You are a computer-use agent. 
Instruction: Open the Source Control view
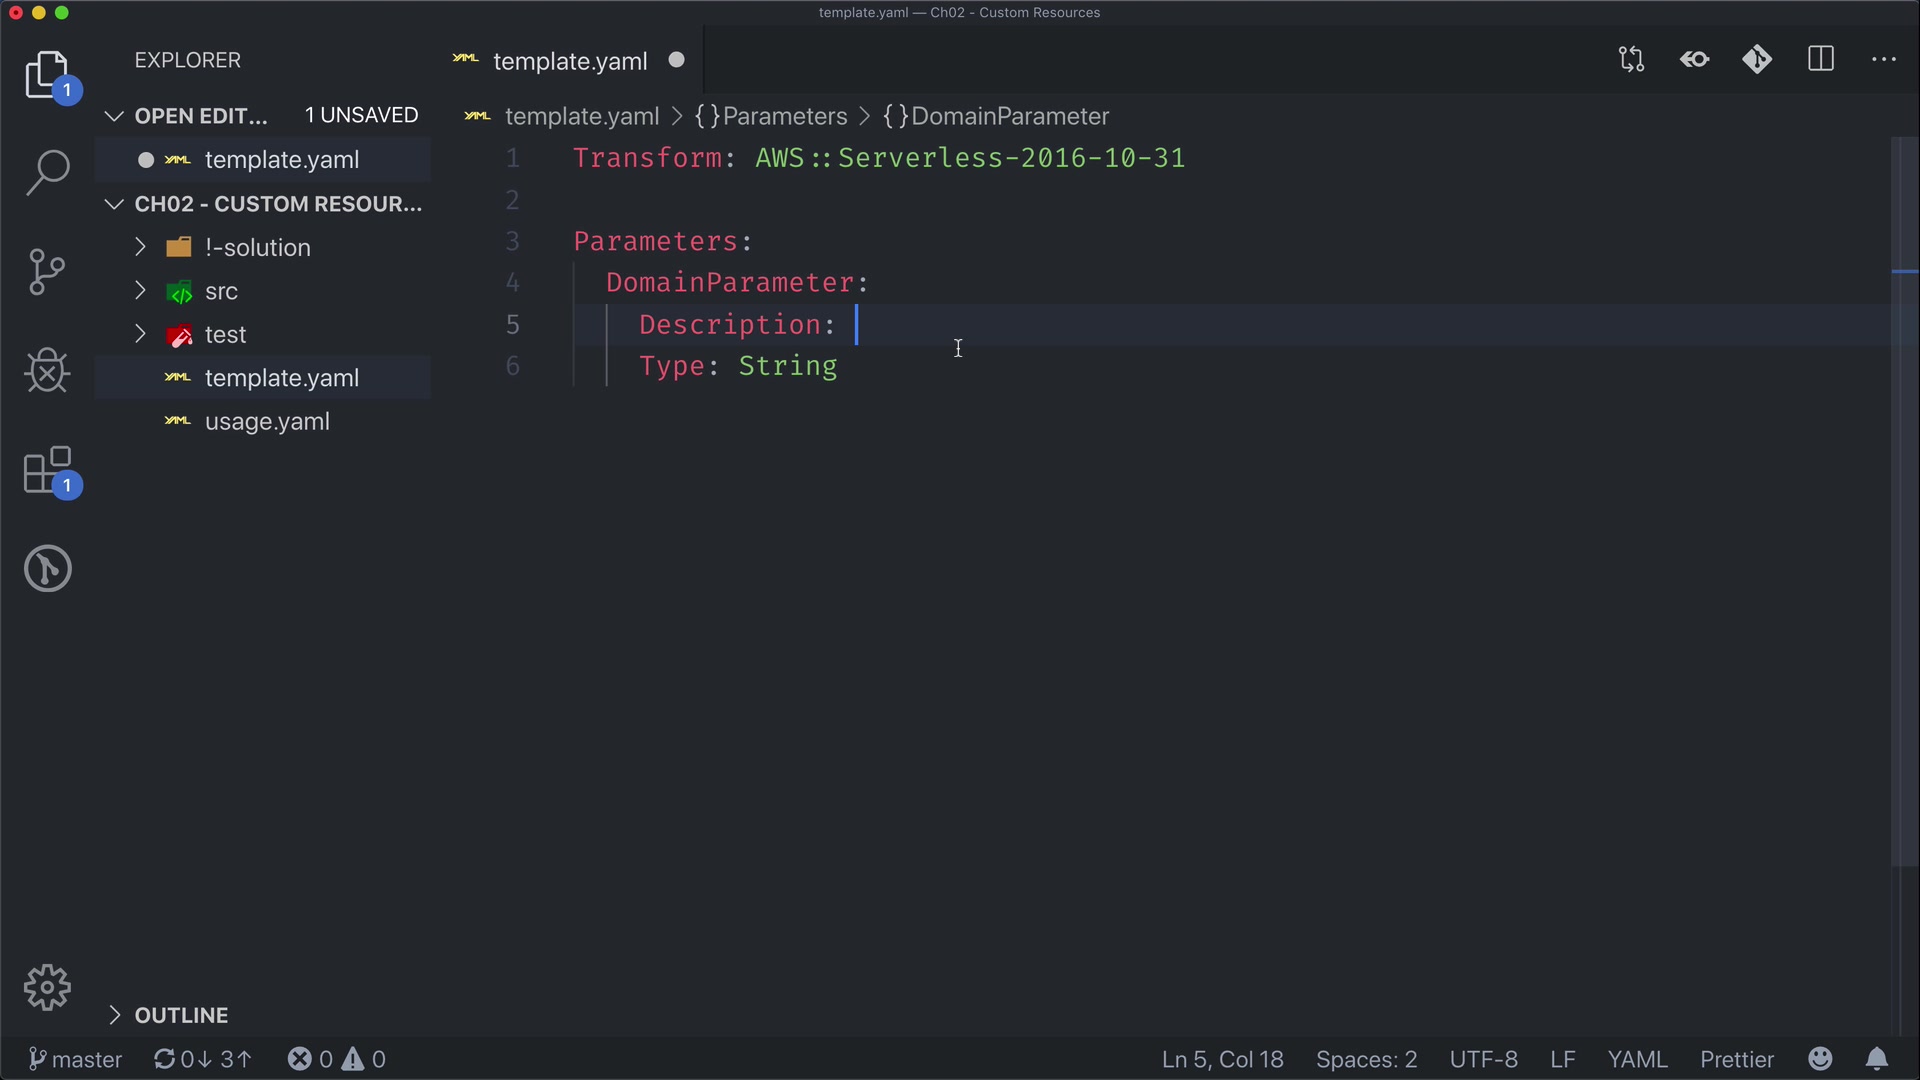tap(47, 271)
